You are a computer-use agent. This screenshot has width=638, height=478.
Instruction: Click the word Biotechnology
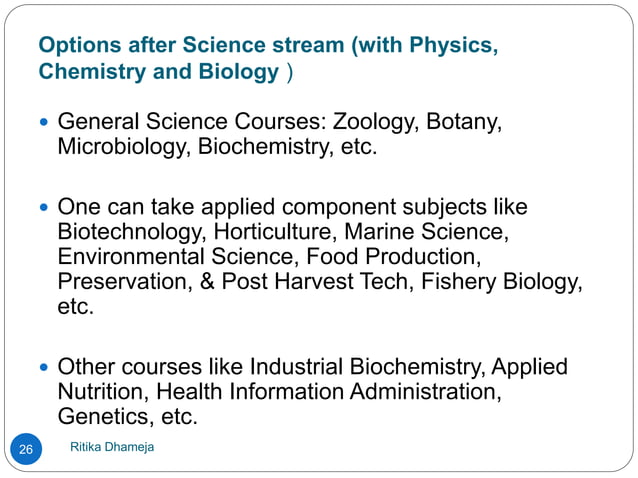131,232
